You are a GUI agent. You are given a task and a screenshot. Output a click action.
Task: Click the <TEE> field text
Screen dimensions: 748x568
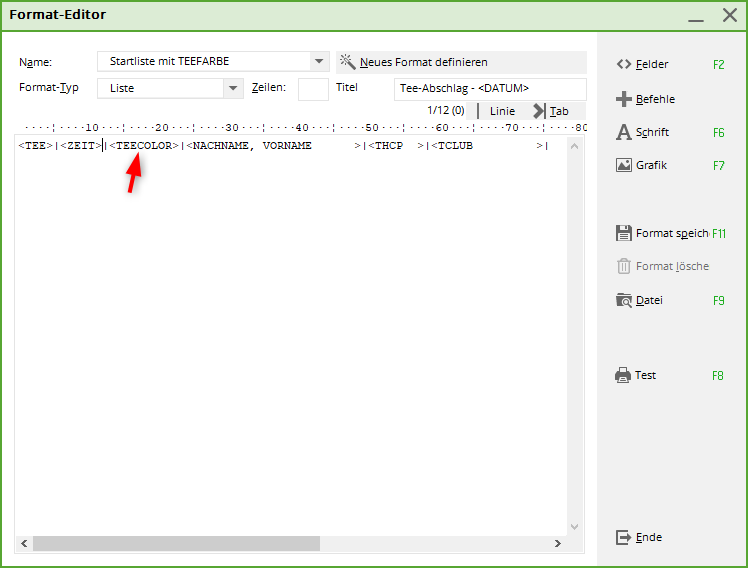35,145
